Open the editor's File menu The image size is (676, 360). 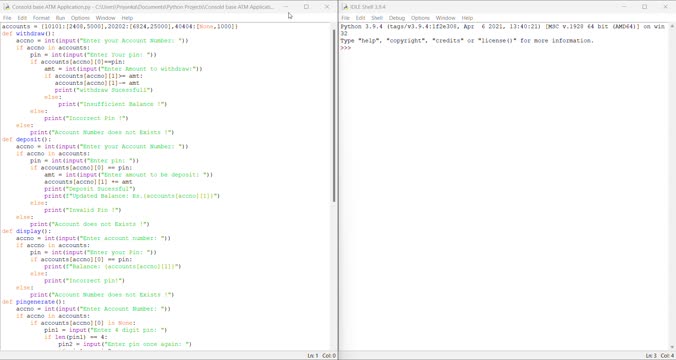[x=7, y=18]
